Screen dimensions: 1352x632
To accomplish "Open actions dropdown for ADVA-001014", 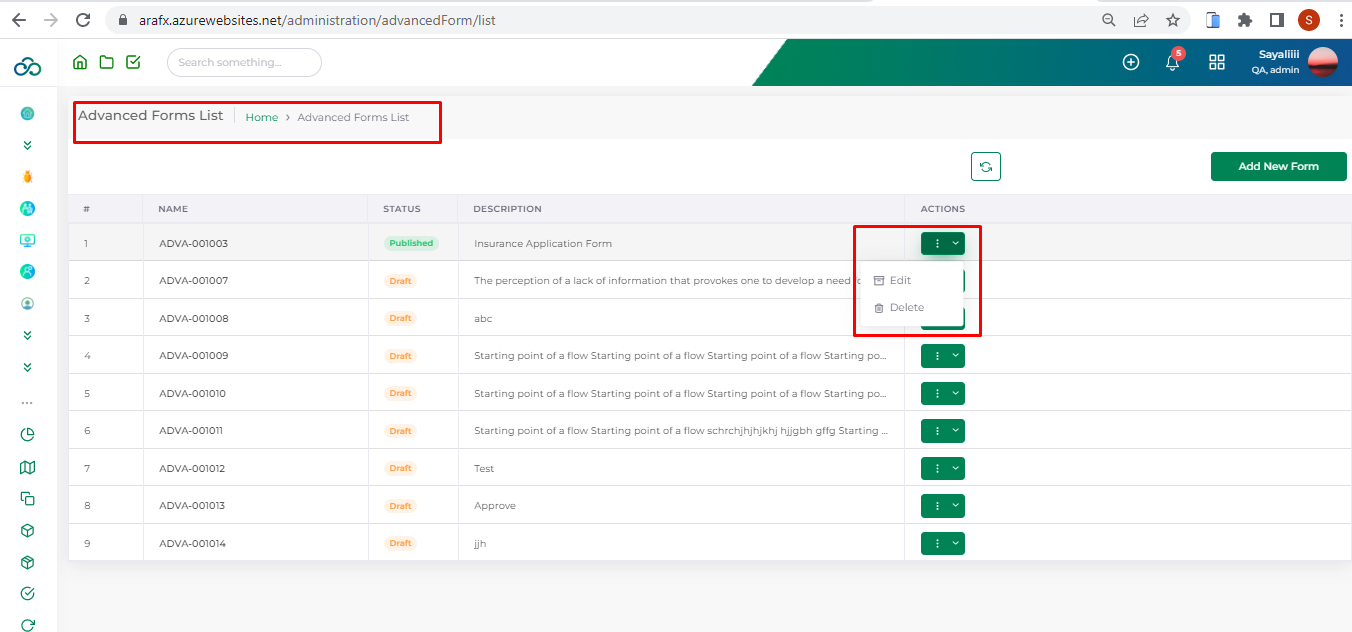I will click(x=942, y=543).
